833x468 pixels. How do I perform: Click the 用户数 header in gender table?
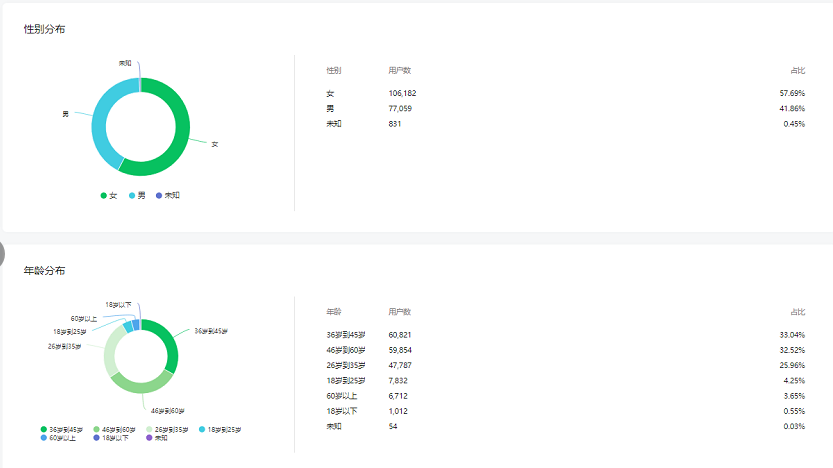[400, 70]
